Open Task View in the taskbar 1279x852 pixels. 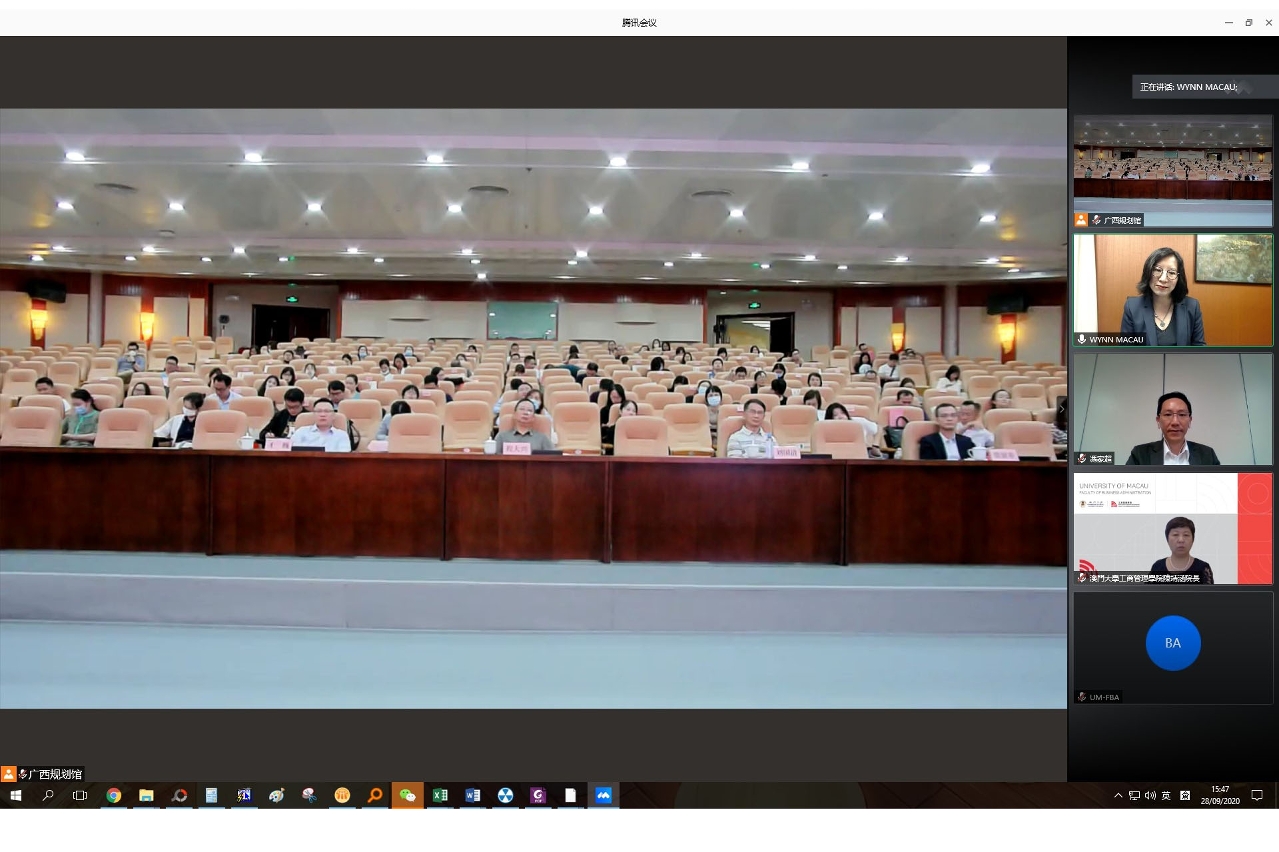click(x=80, y=796)
